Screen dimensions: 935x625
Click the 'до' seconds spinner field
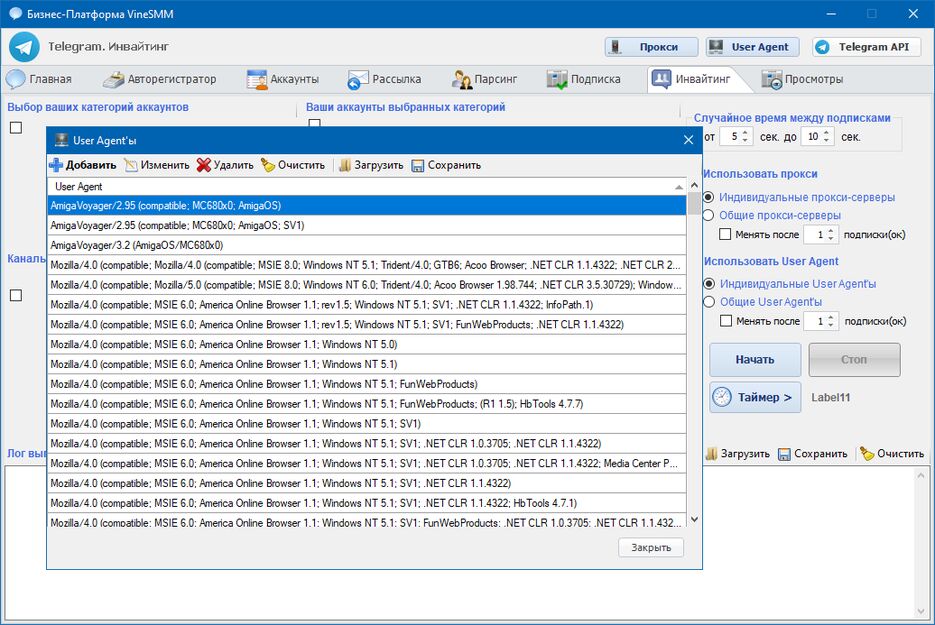point(818,137)
